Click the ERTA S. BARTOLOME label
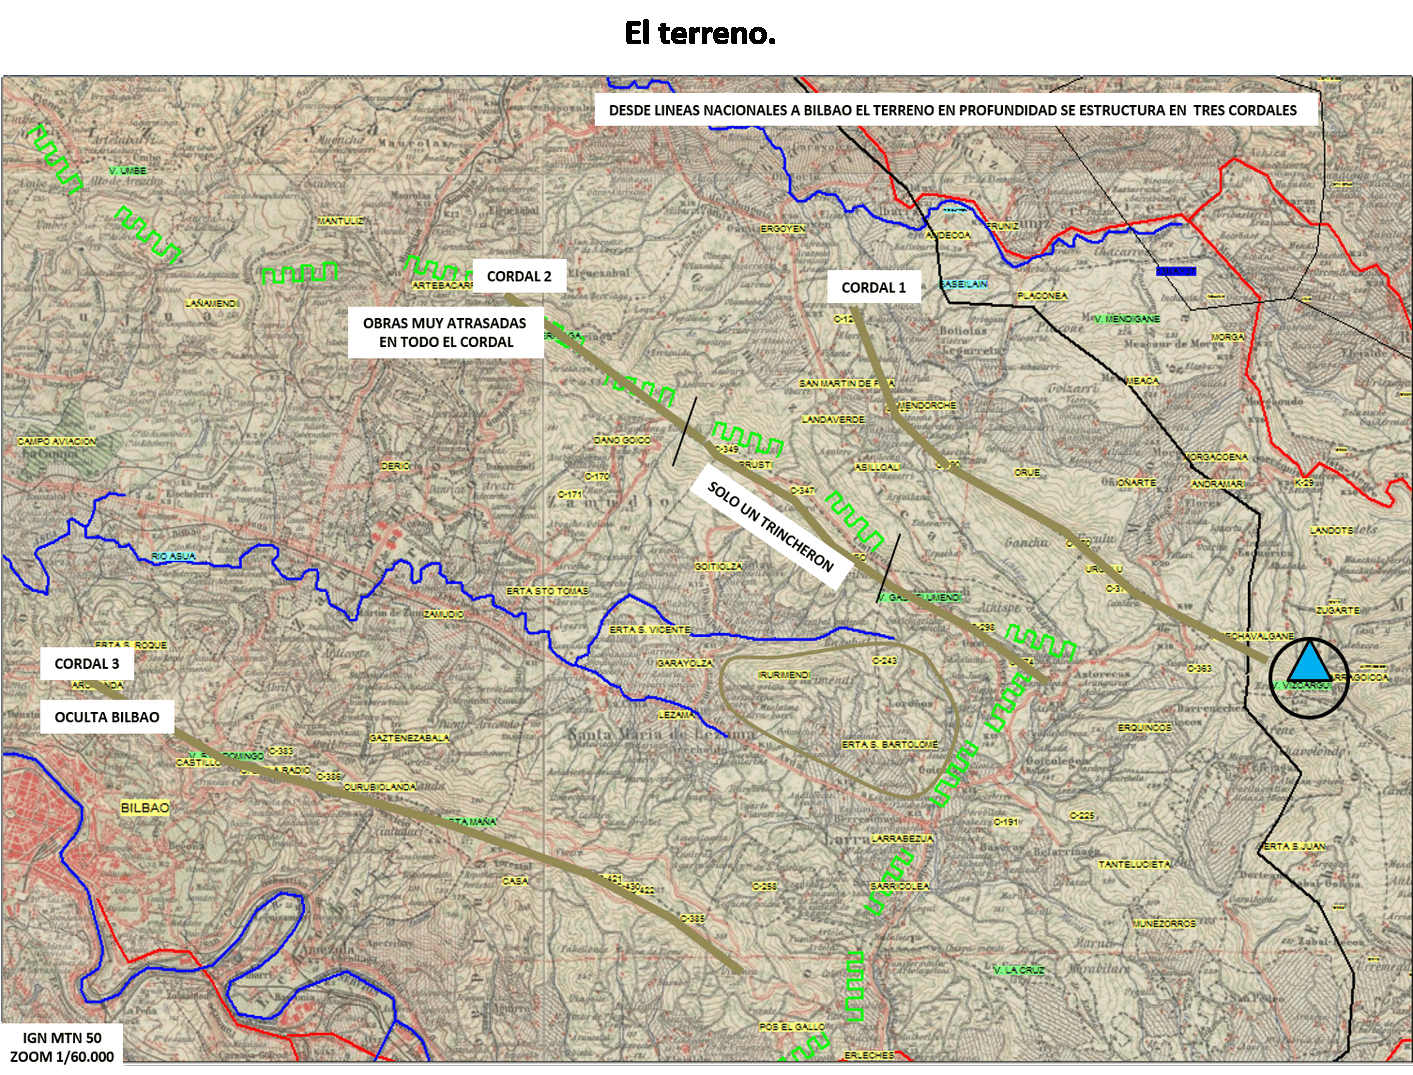The image size is (1413, 1075). (890, 745)
